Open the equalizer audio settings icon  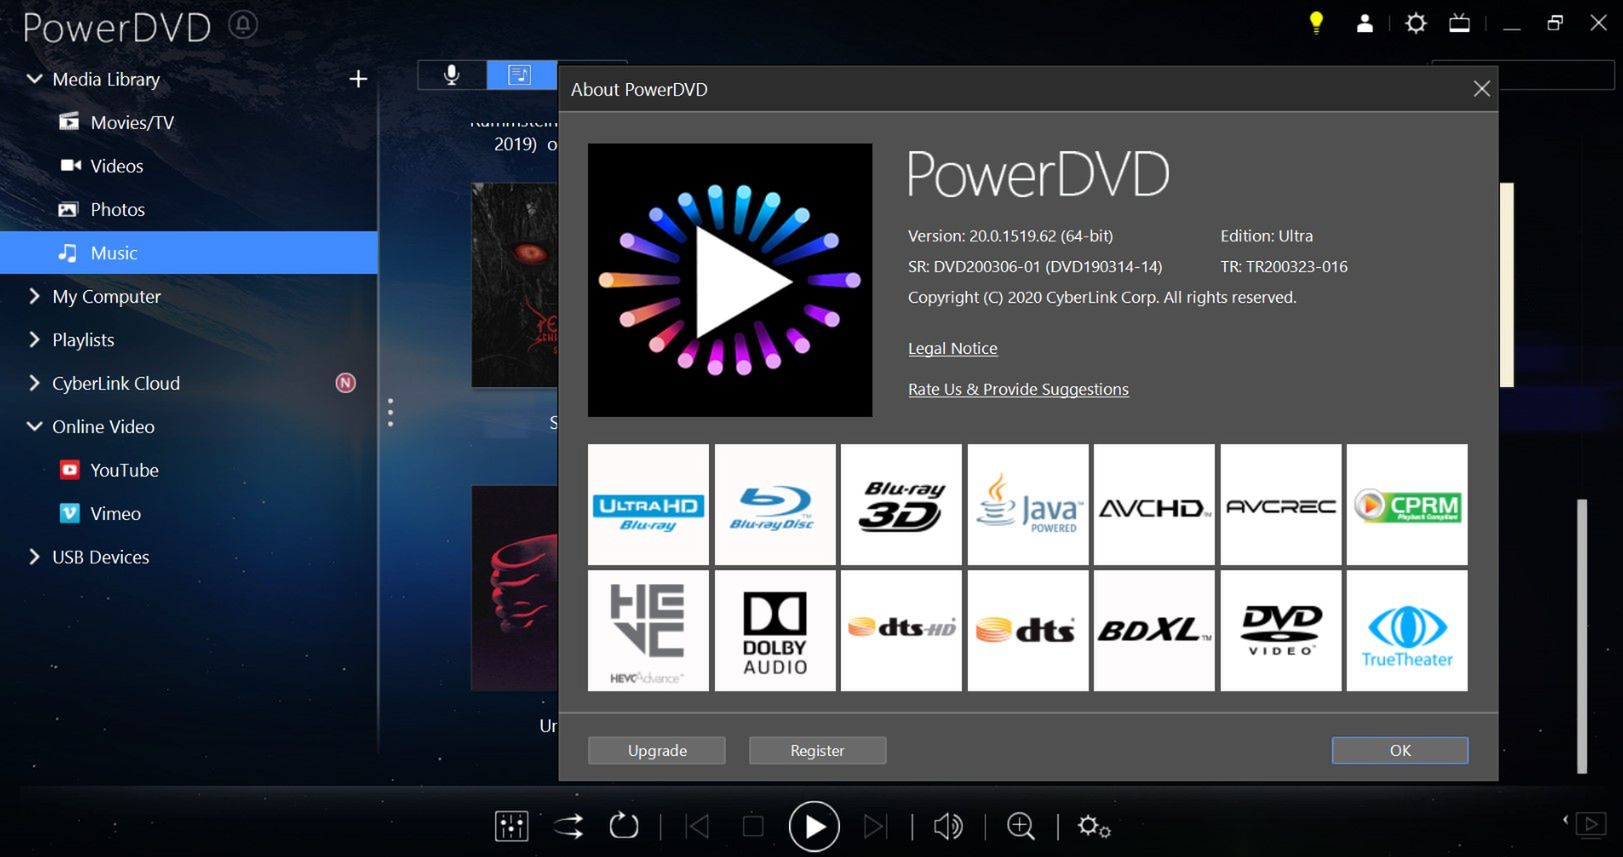(511, 826)
